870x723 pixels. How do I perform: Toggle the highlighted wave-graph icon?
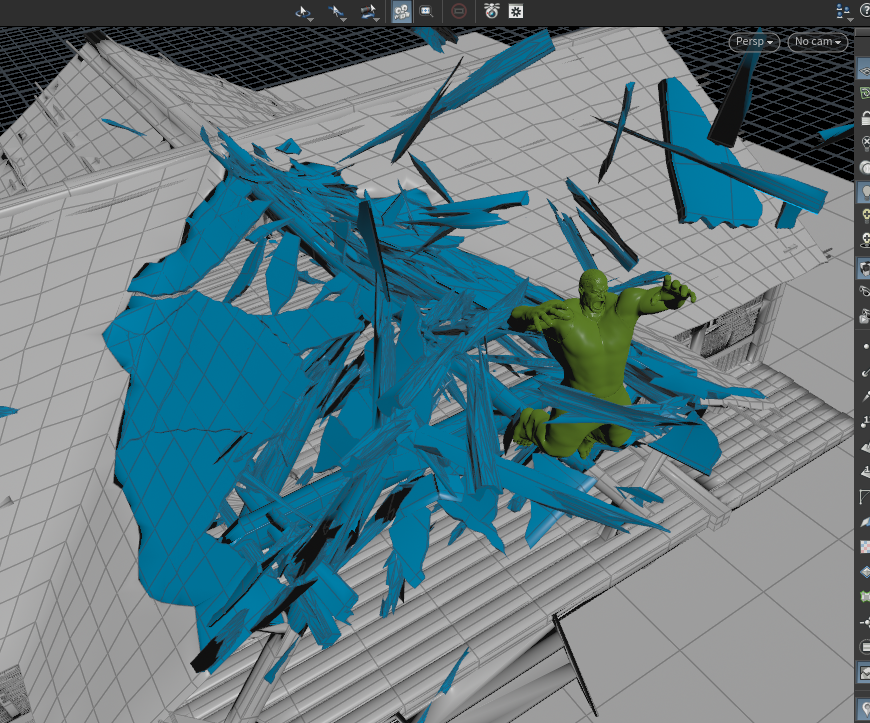(x=864, y=673)
